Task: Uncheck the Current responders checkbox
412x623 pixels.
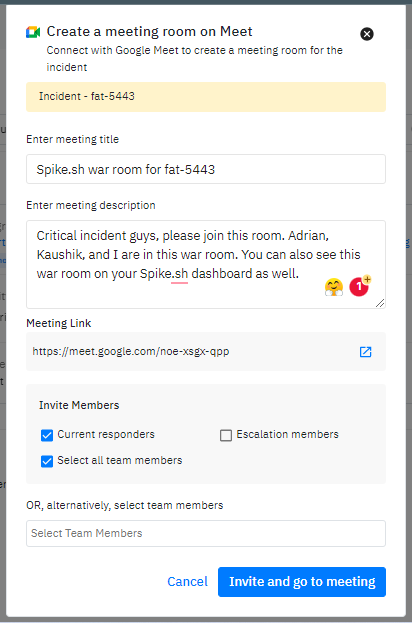Action: (x=47, y=435)
